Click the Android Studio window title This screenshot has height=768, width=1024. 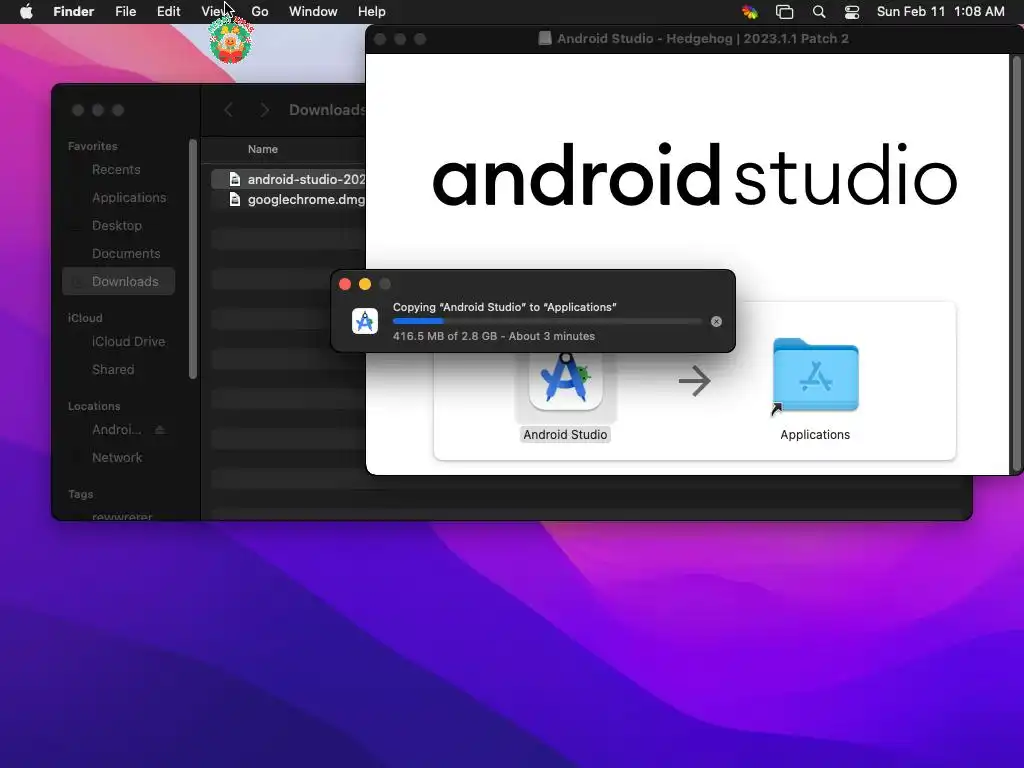[703, 39]
